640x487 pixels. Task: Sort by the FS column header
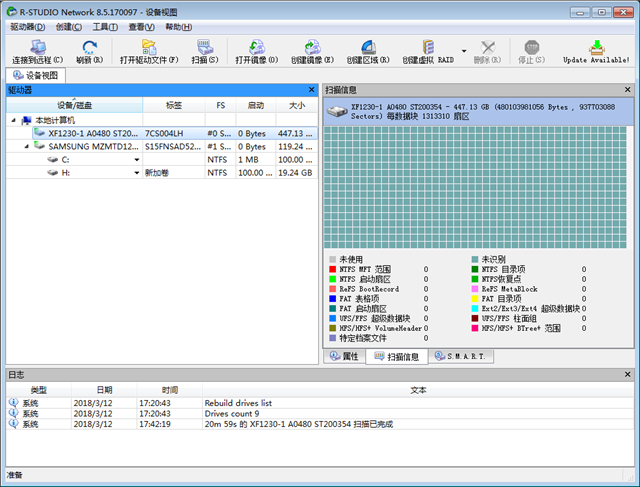(220, 105)
